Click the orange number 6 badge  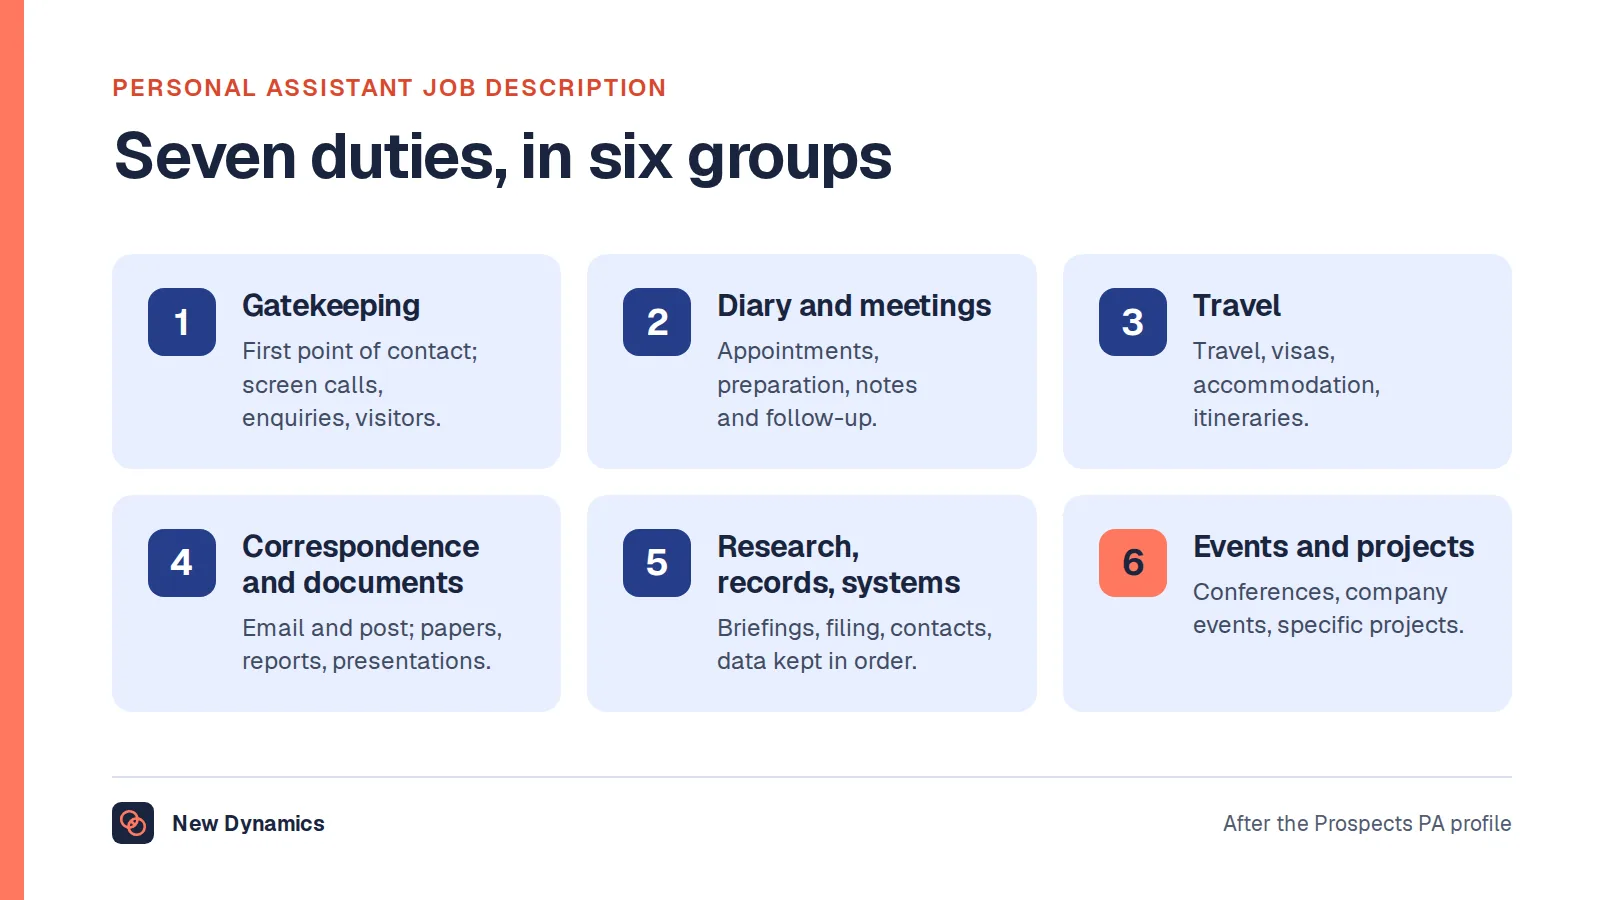click(1133, 563)
